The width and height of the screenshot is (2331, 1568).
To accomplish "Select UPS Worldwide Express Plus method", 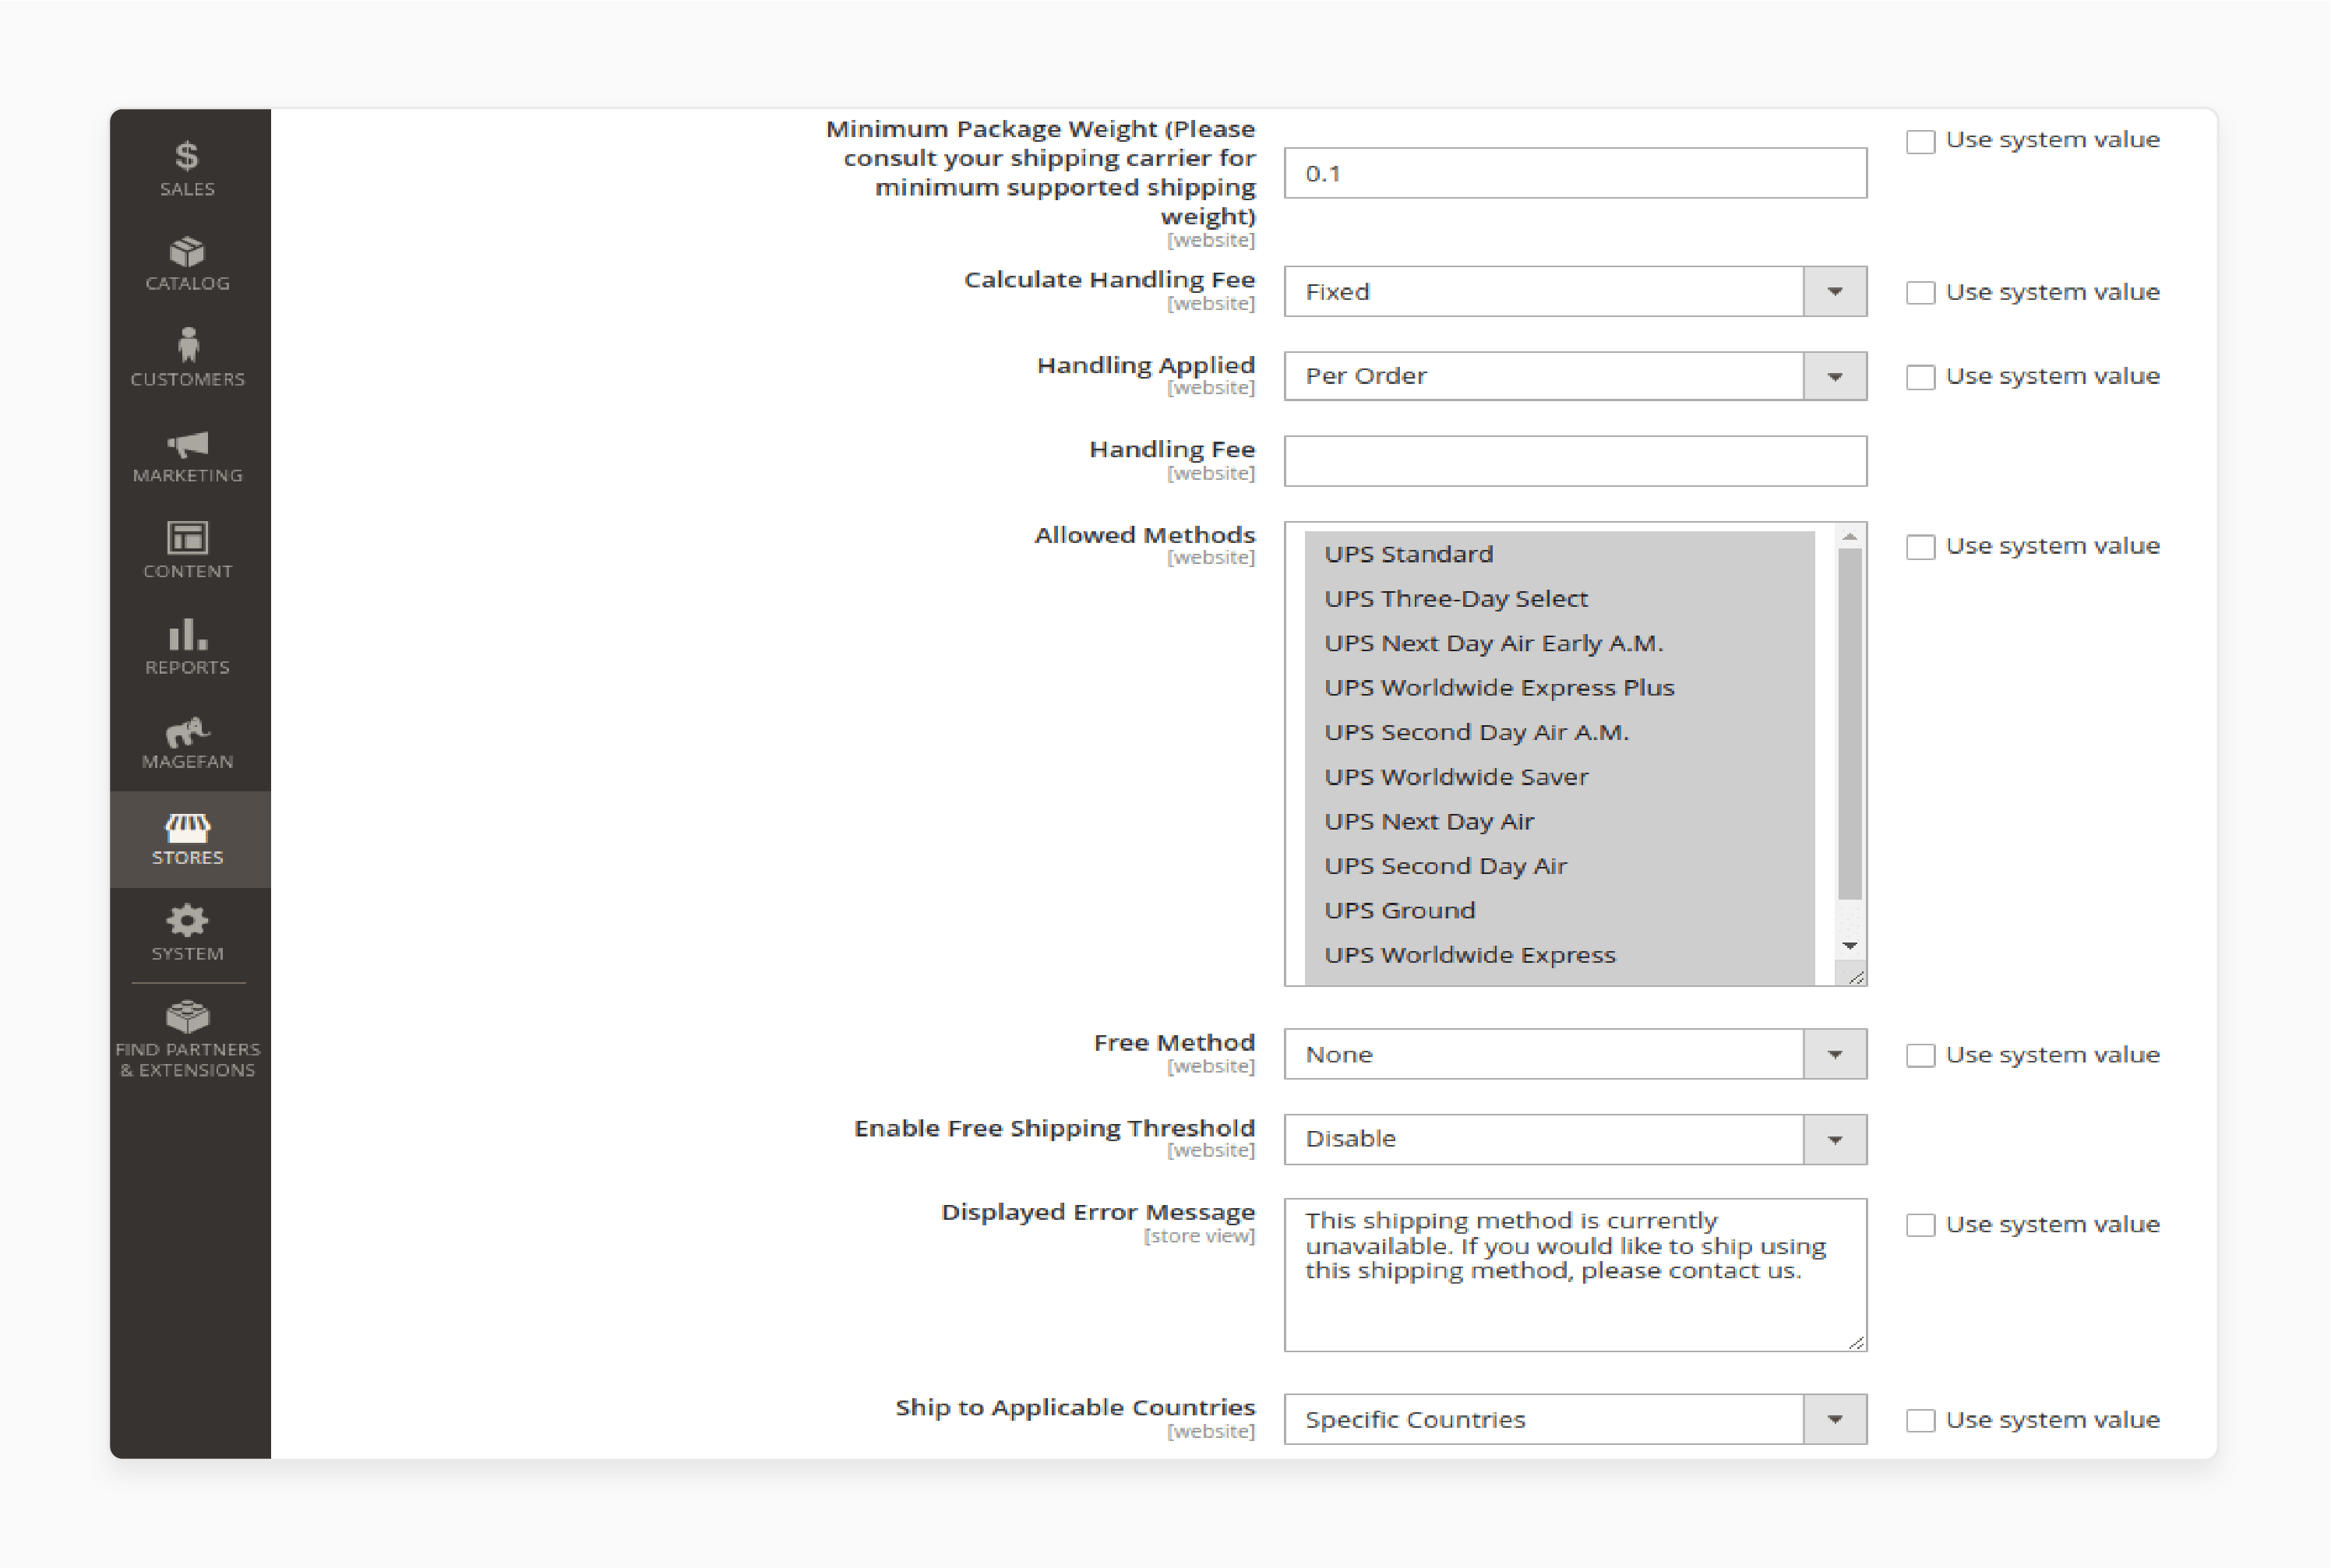I will (x=1559, y=688).
